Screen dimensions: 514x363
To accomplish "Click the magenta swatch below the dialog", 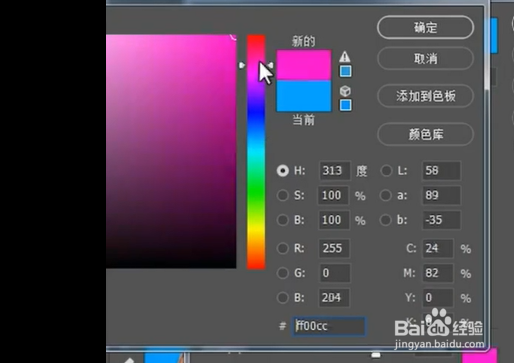I will click(479, 356).
